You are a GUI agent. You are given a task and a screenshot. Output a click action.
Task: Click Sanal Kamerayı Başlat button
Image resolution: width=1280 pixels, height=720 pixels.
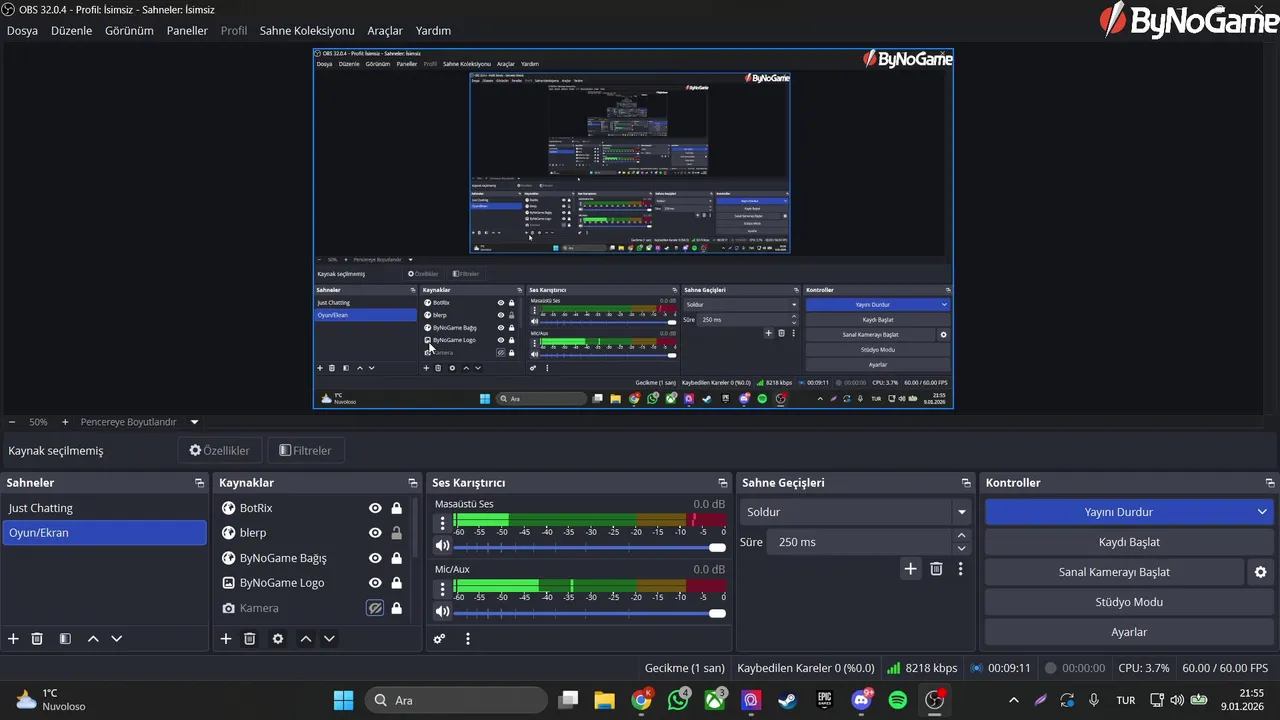click(1114, 572)
